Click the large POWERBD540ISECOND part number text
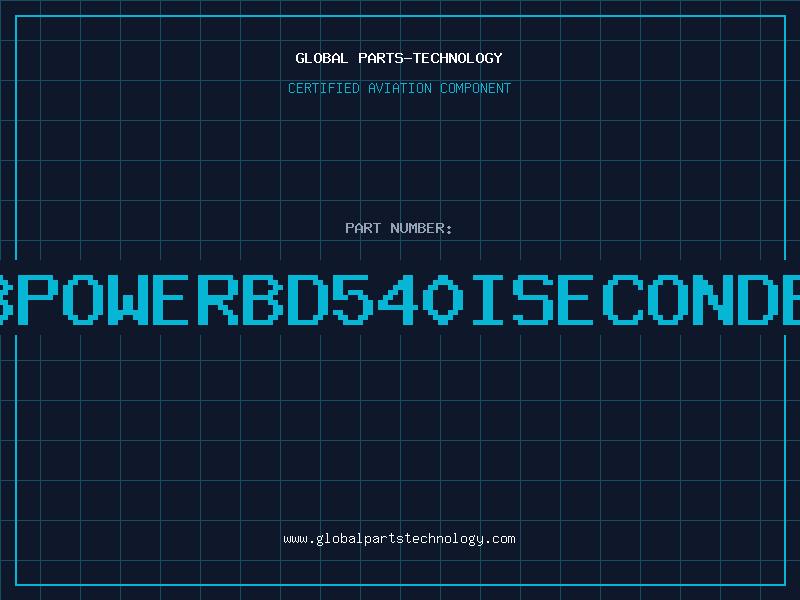This screenshot has width=800, height=600. 400,300
